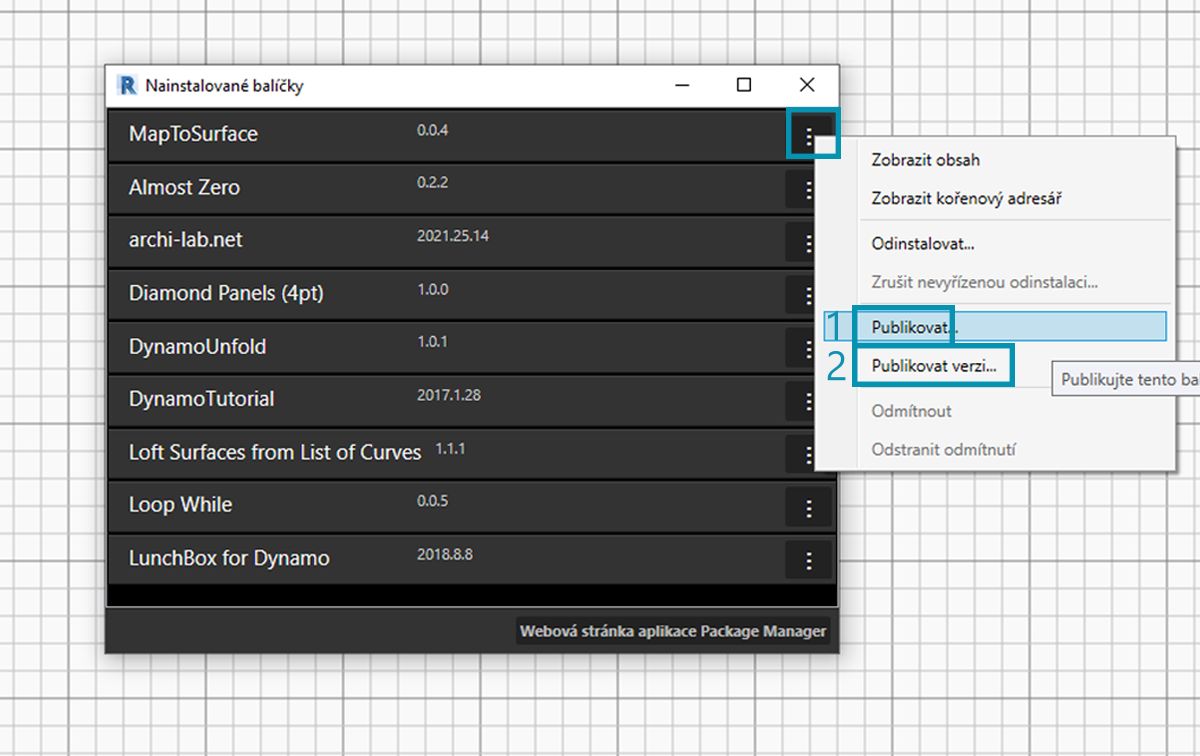Select Loft Surfaces from List of Curves
This screenshot has width=1200, height=756.
pyautogui.click(x=275, y=452)
